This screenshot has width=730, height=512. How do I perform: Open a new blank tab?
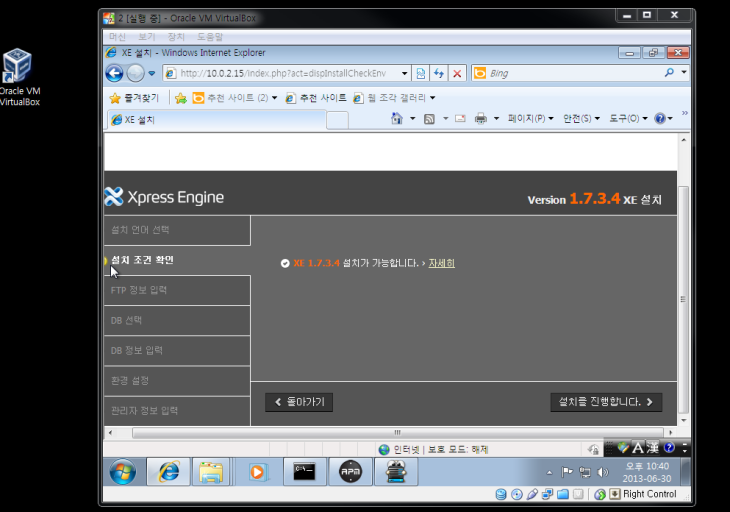338,120
